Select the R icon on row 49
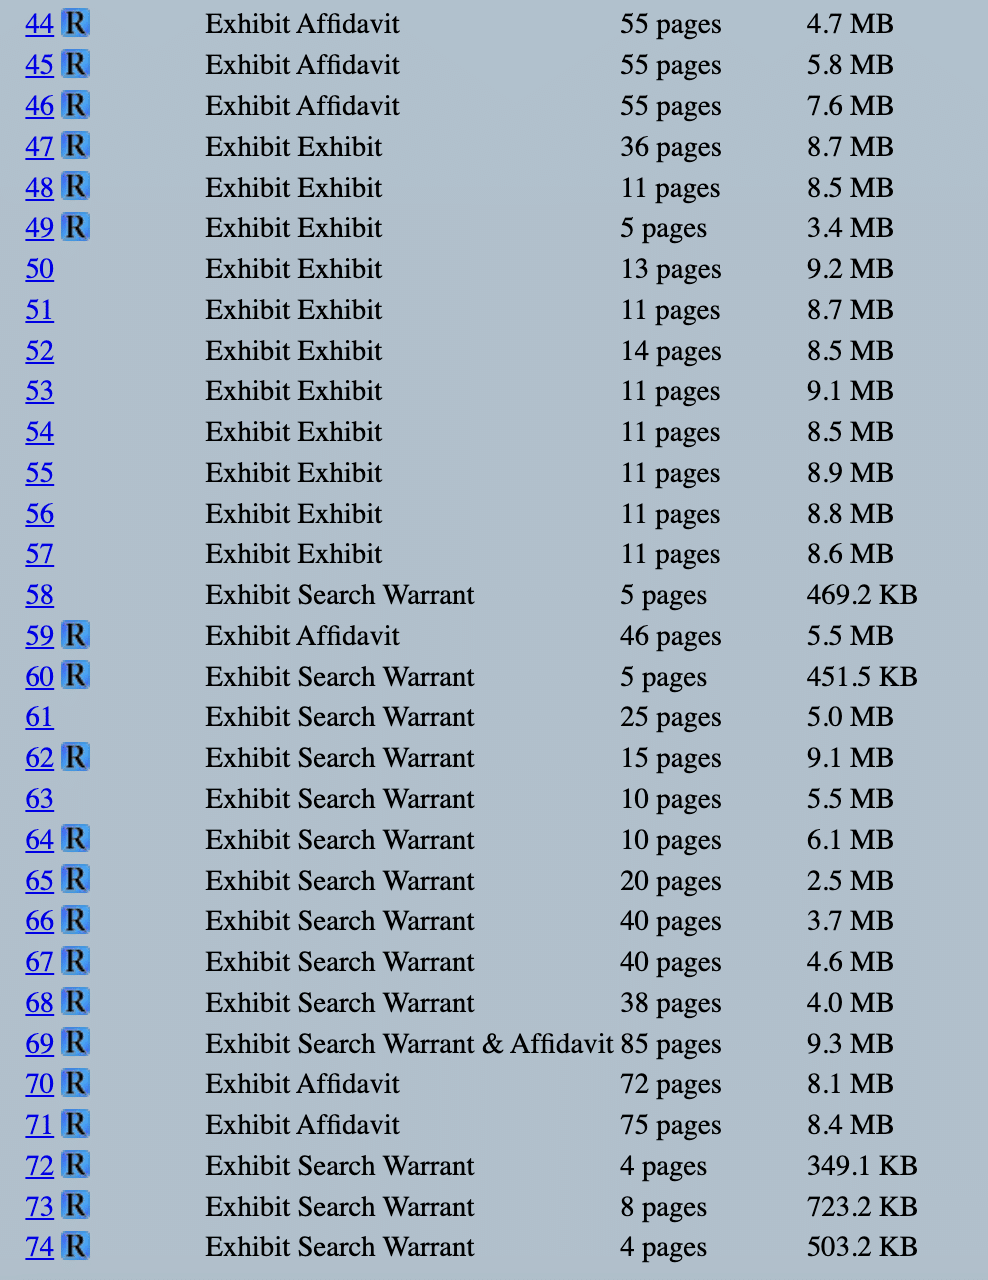 pyautogui.click(x=75, y=227)
